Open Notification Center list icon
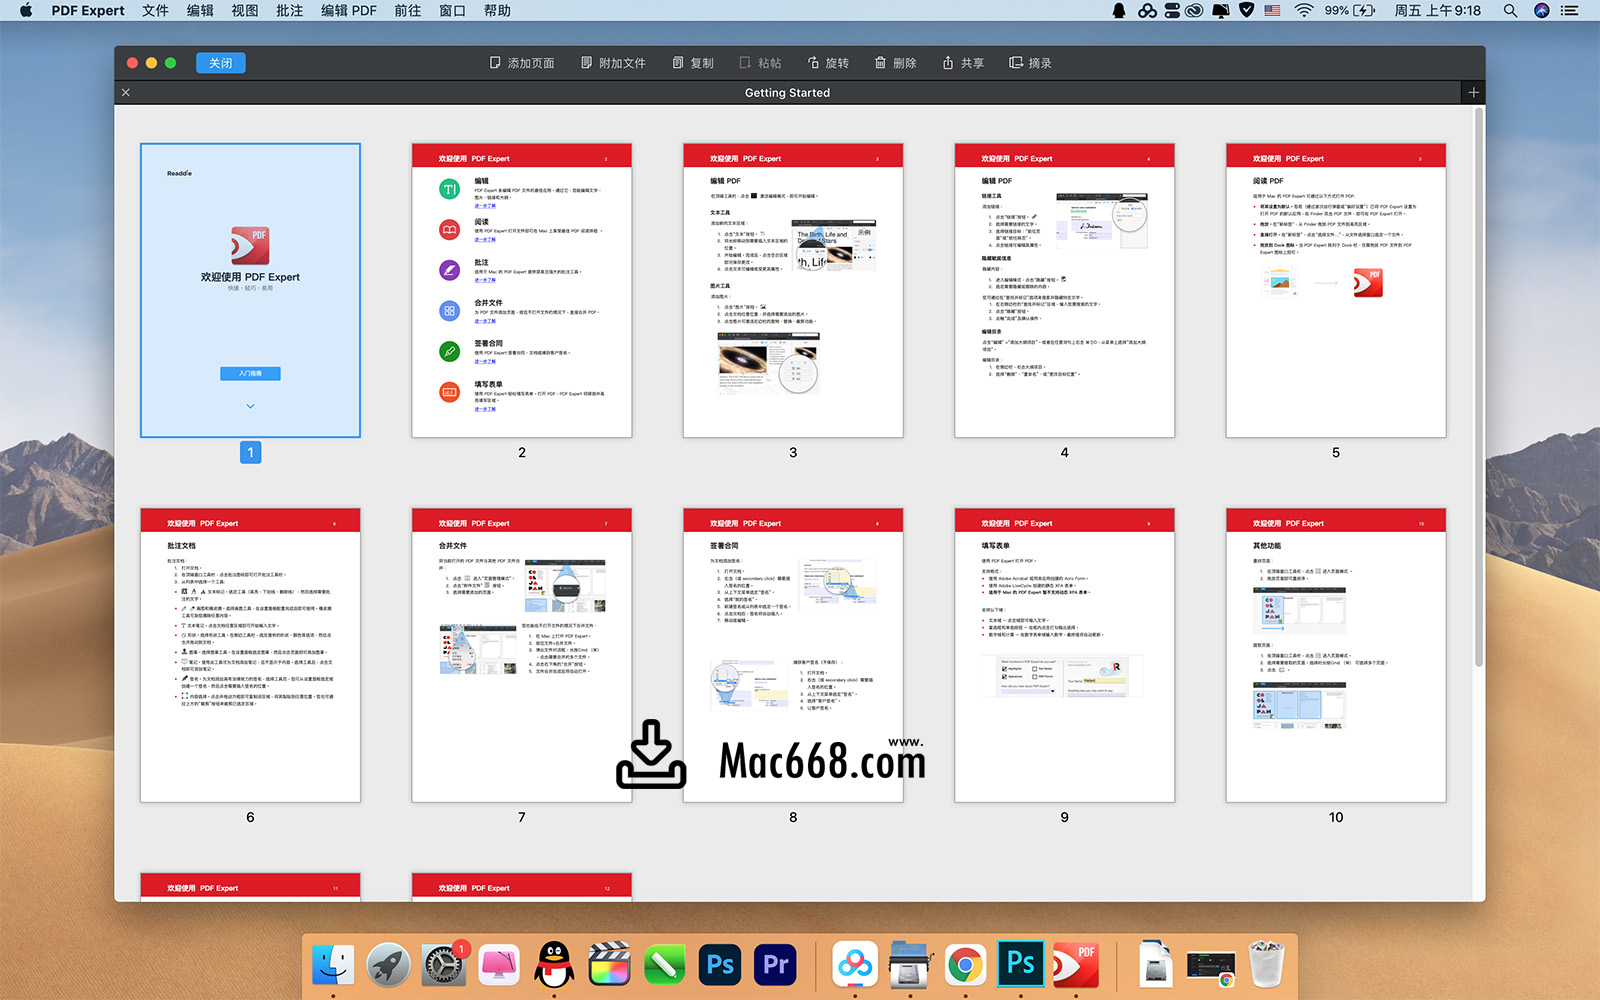 point(1570,10)
